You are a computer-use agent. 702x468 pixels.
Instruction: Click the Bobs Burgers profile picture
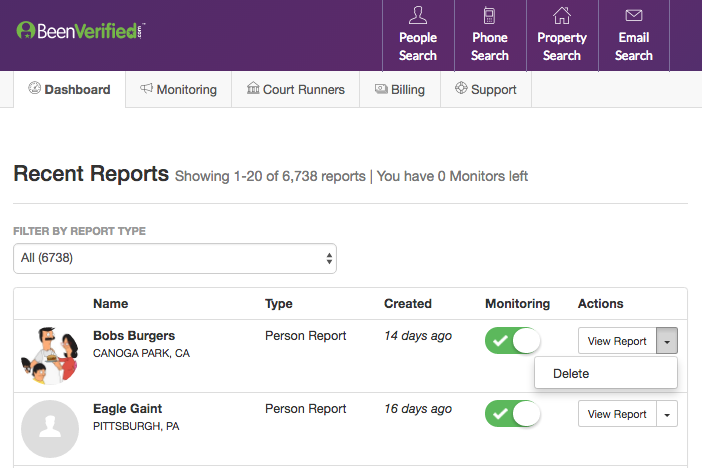click(50, 356)
